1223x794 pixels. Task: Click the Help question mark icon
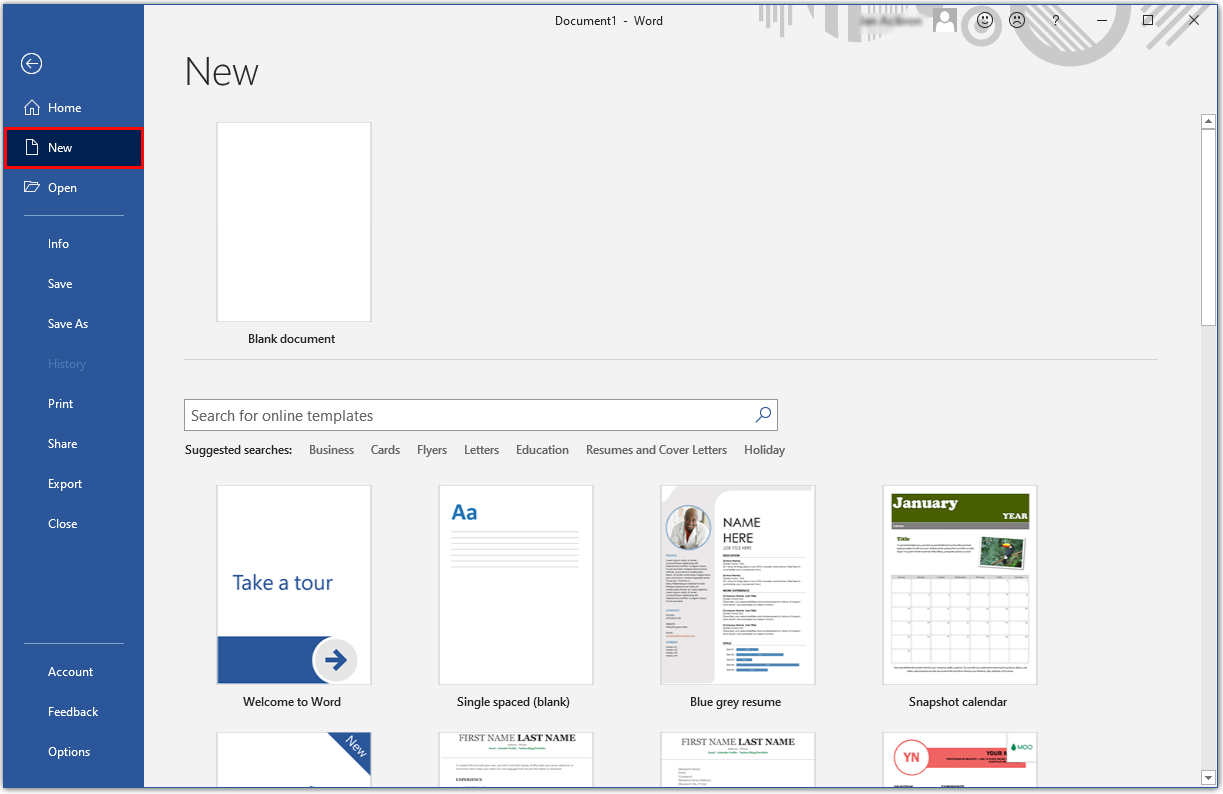(x=1056, y=20)
